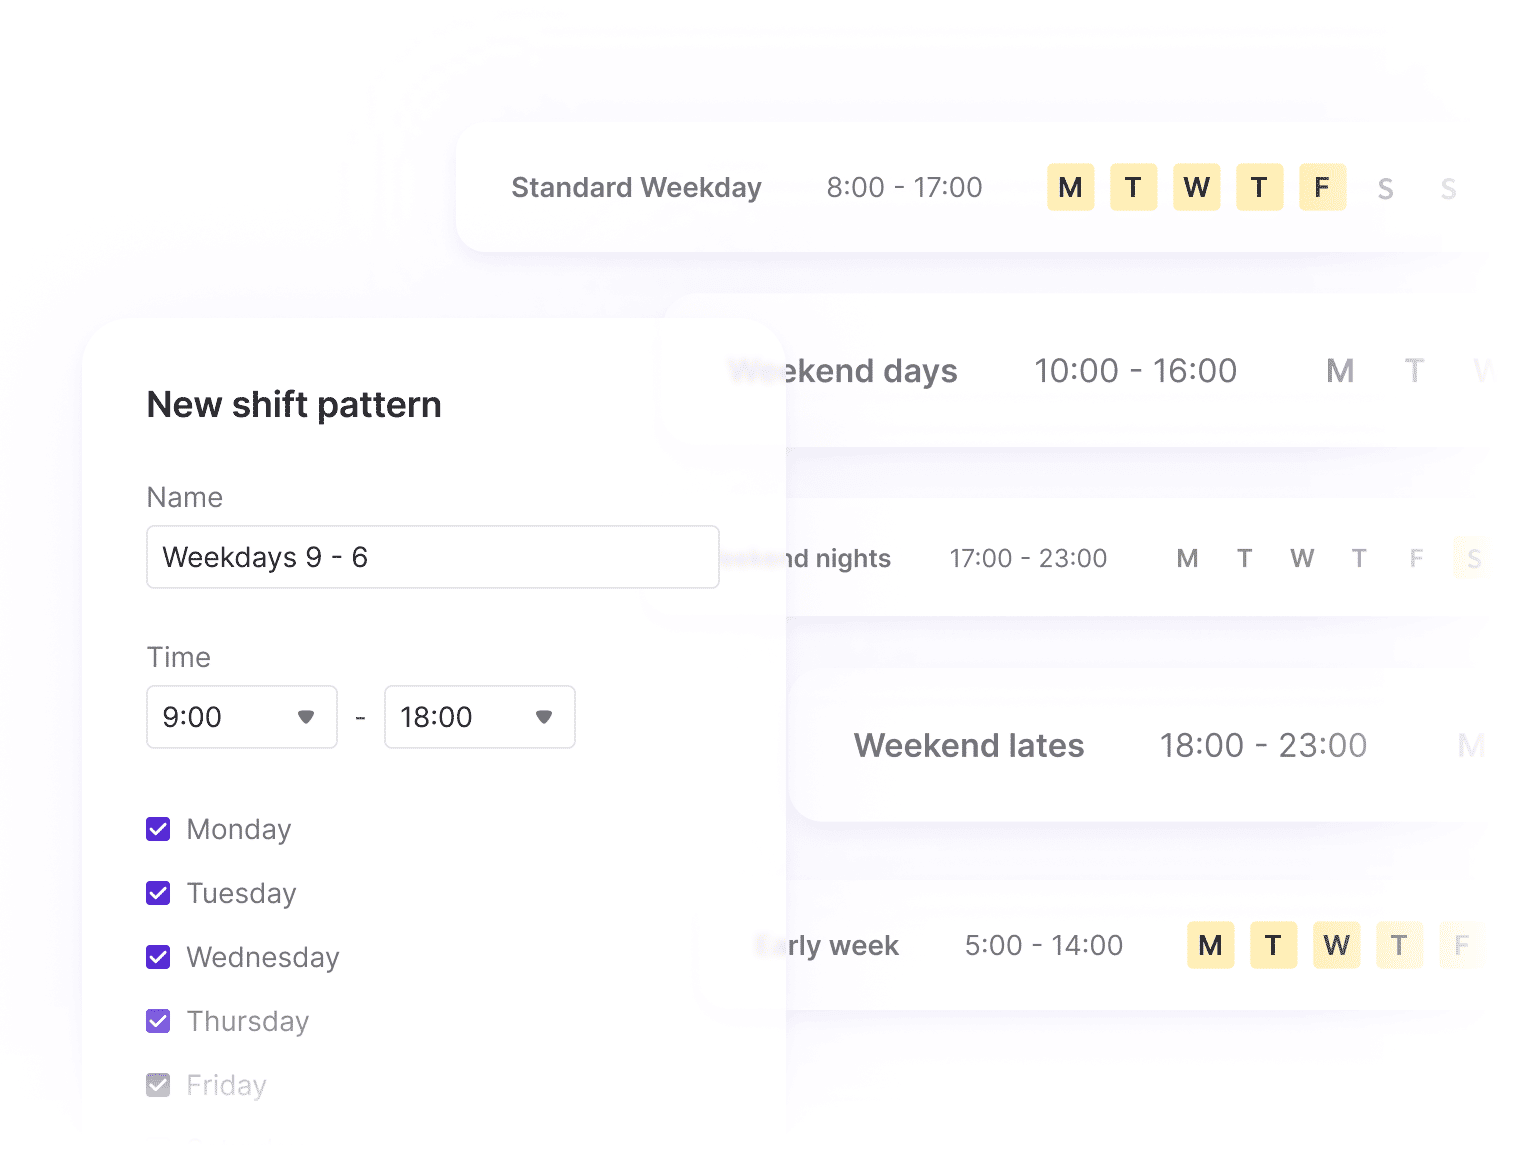Uncheck the Monday checkbox
This screenshot has width=1536, height=1176.
click(x=158, y=829)
